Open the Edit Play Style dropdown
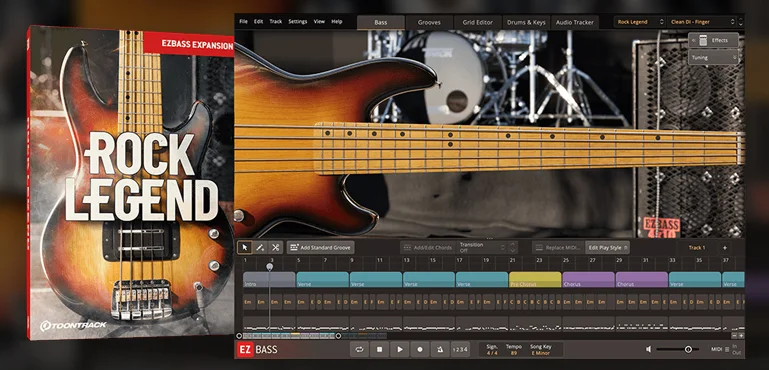 (x=607, y=248)
